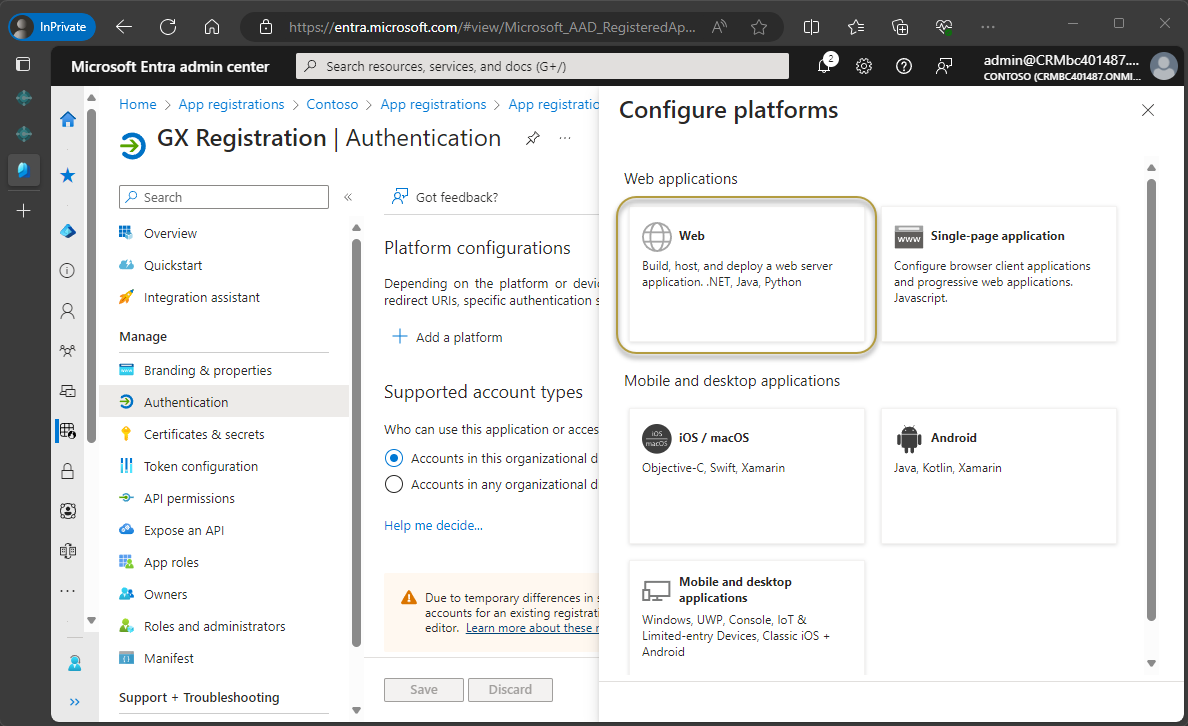Select the Users icon in the left icon bar

[x=67, y=310]
